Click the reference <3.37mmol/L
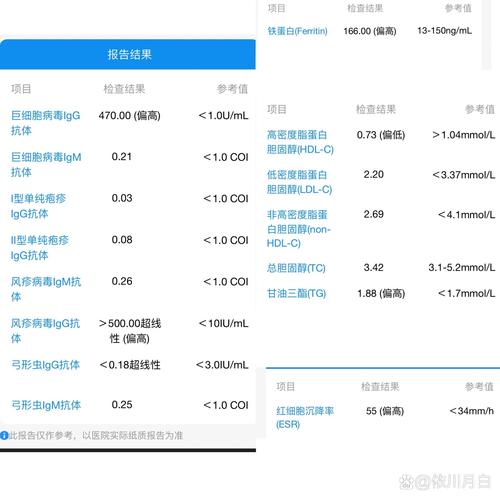Screen dimensions: 500x500 point(464,175)
